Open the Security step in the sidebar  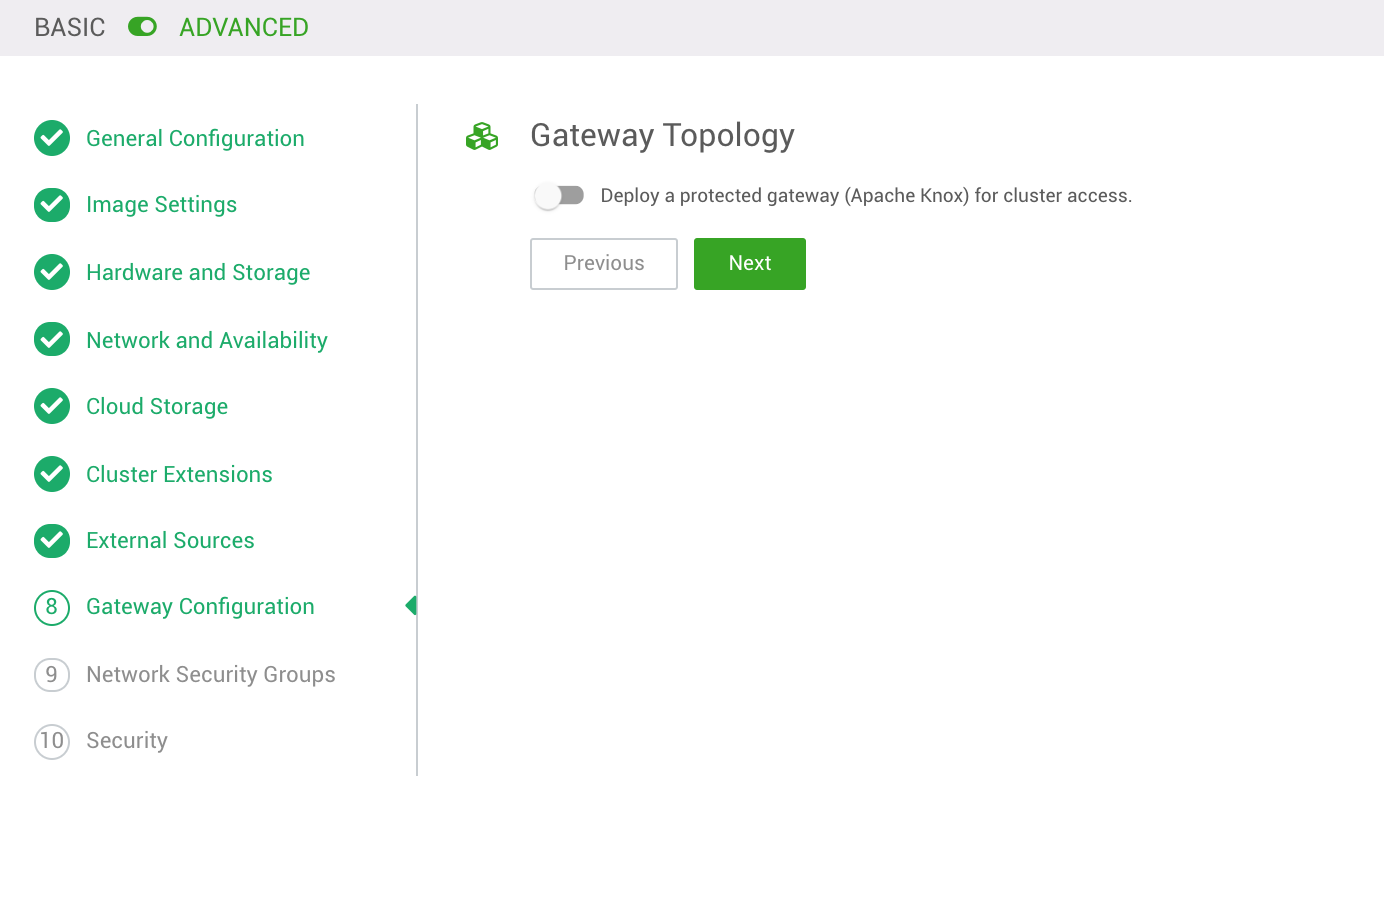click(127, 741)
